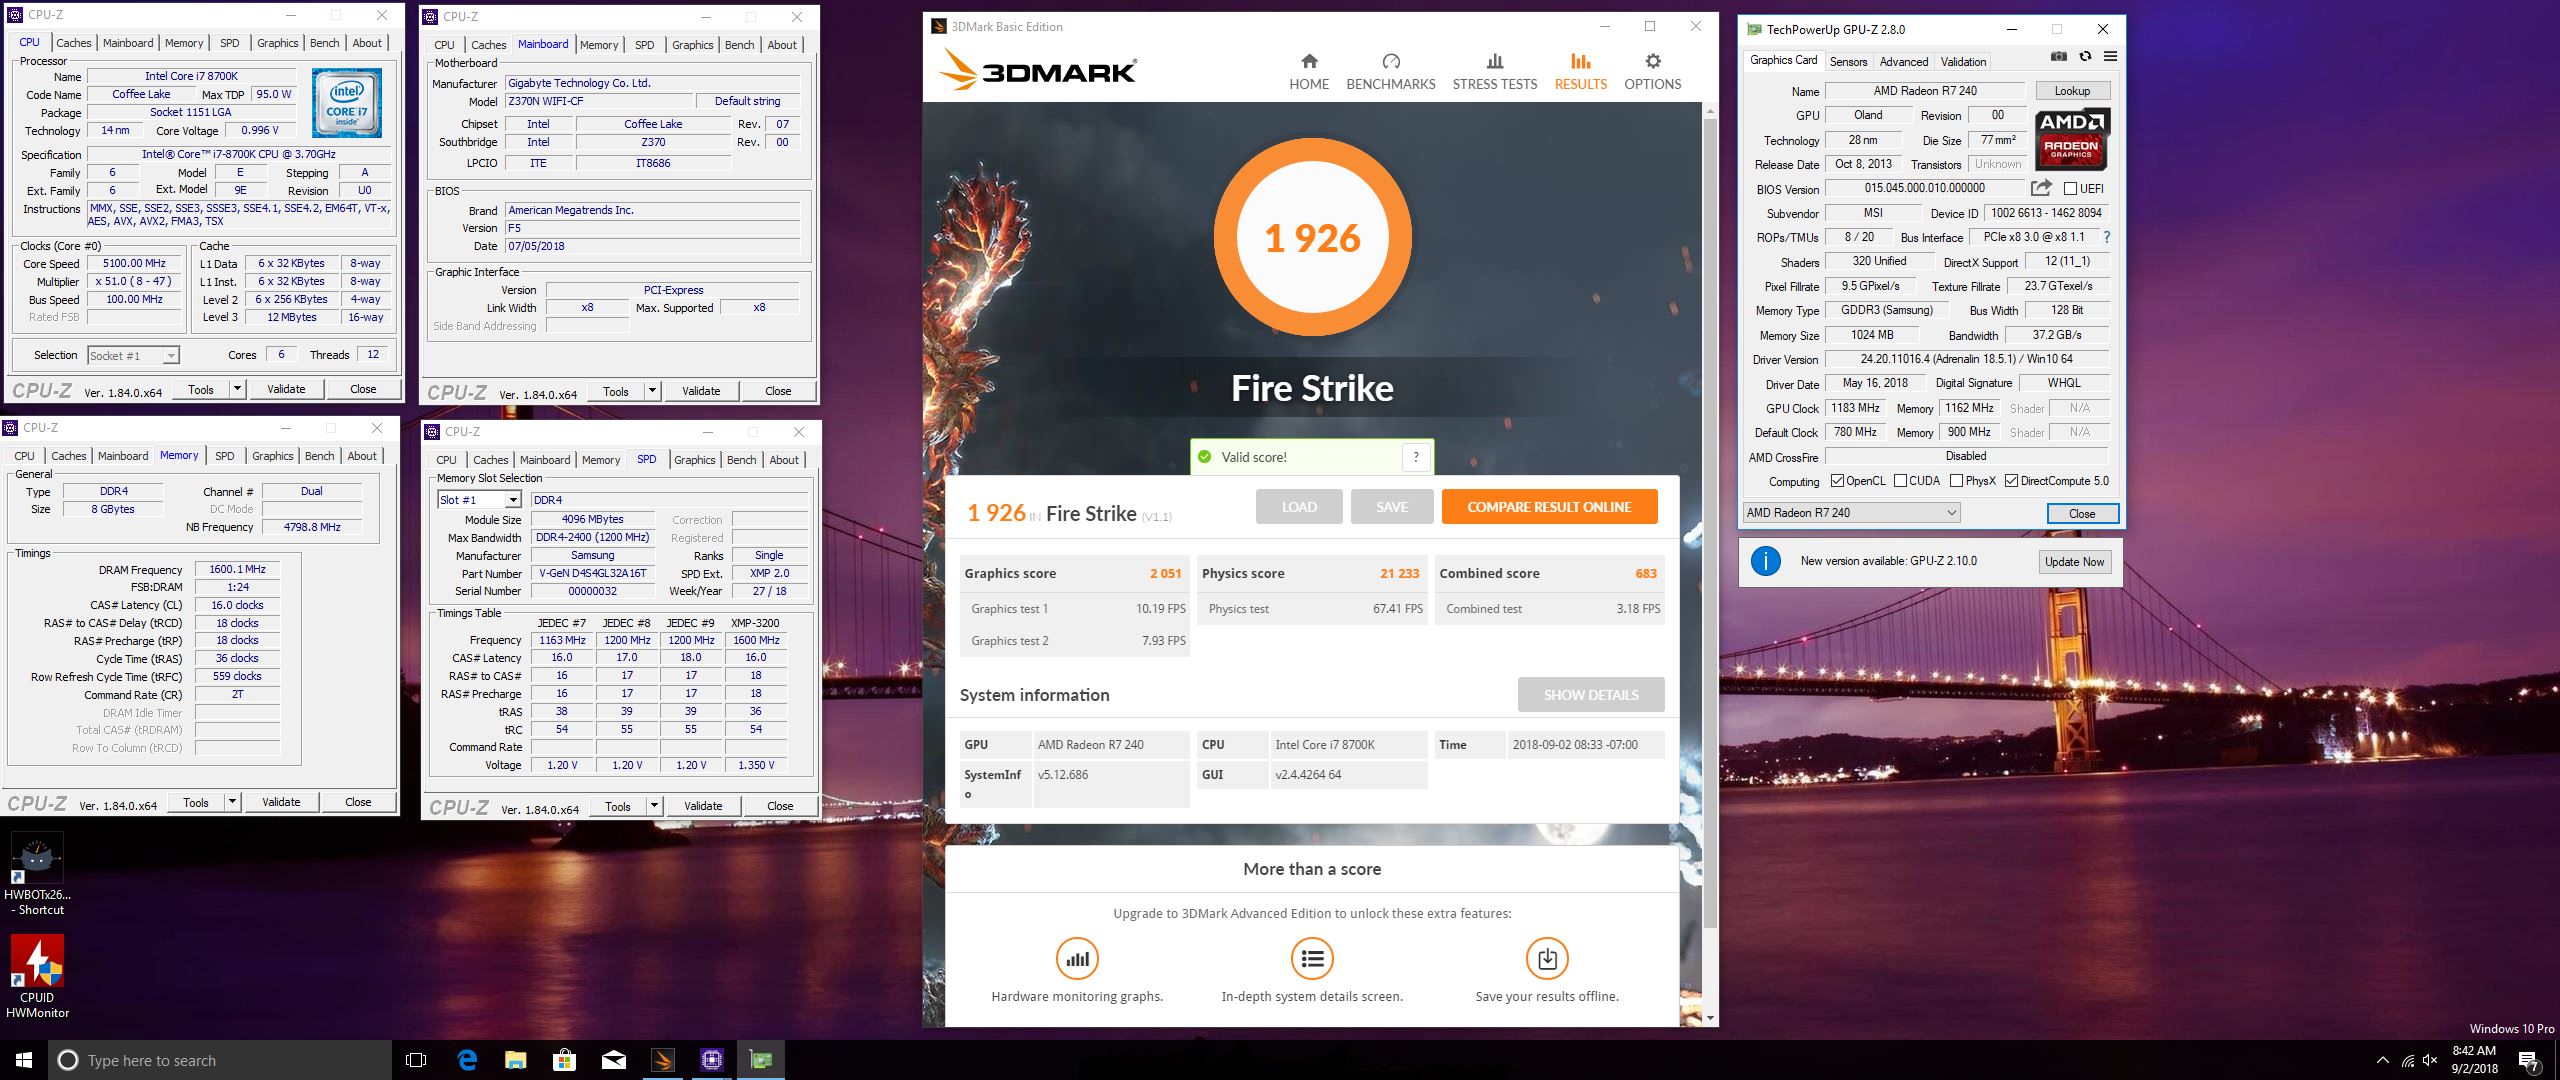Toggle DirectCompute 5.0 checkbox
The height and width of the screenshot is (1080, 2560).
point(2011,481)
